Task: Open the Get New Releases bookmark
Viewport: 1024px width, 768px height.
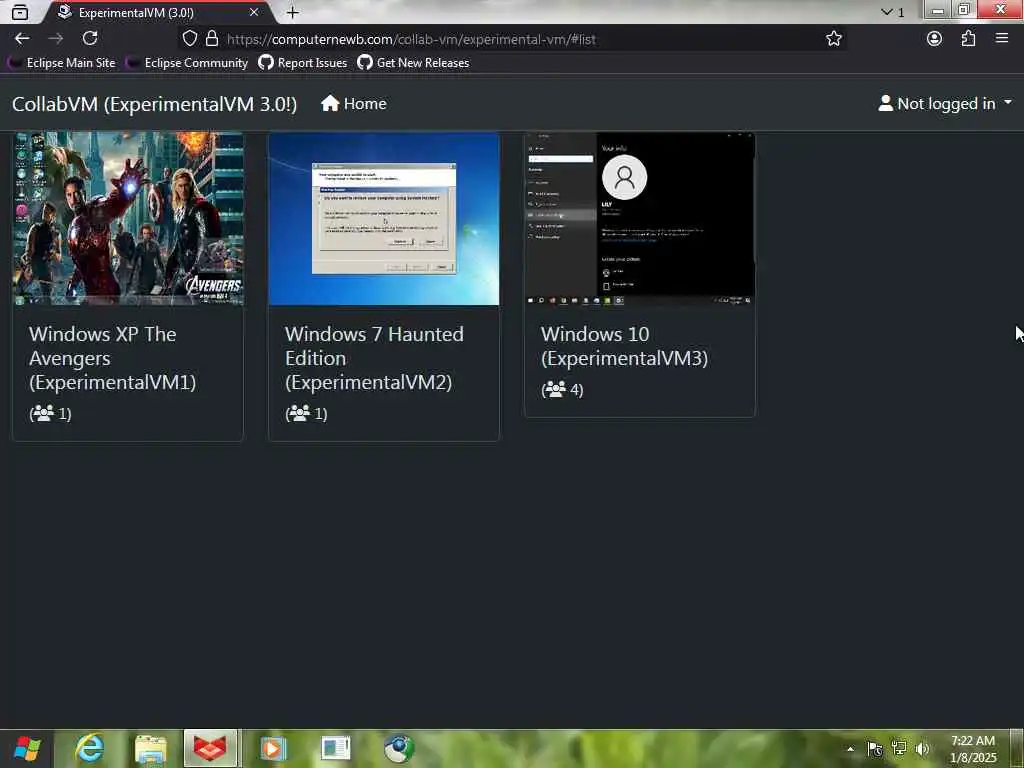Action: [413, 63]
